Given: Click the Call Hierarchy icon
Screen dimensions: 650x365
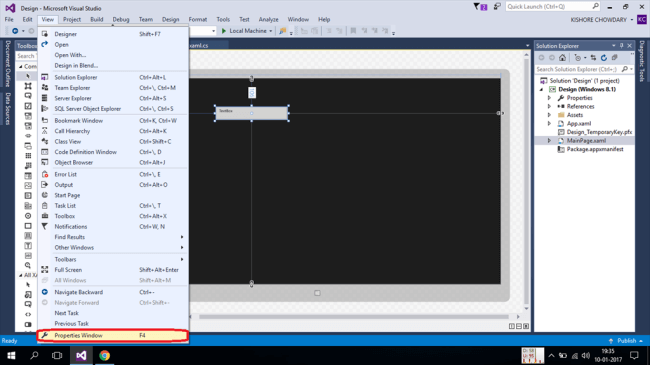Looking at the screenshot, I should pos(45,131).
